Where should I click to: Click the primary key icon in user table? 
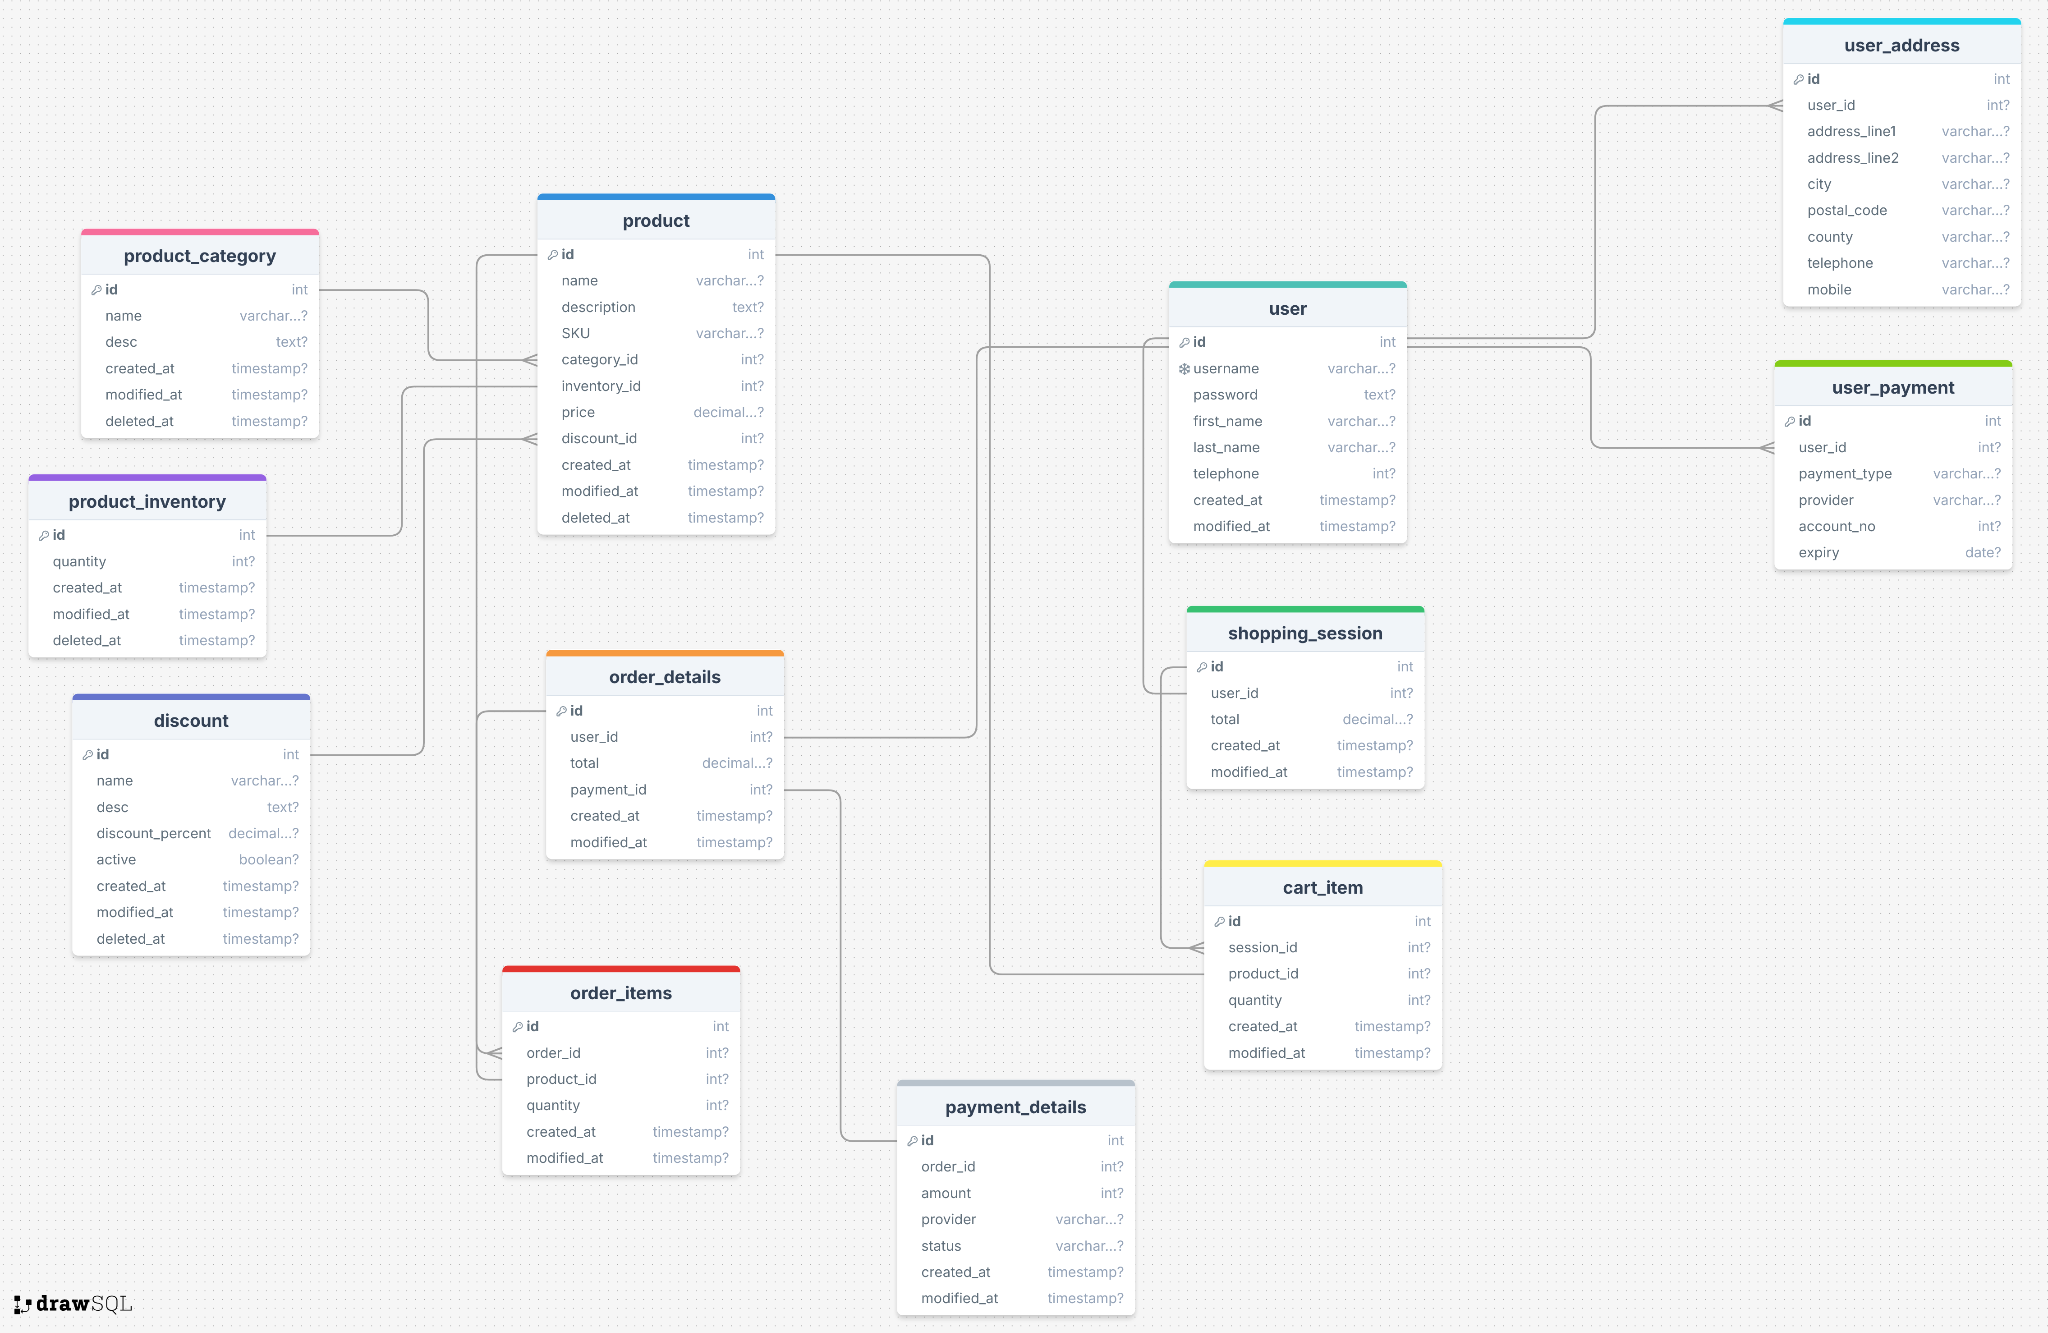tap(1184, 342)
